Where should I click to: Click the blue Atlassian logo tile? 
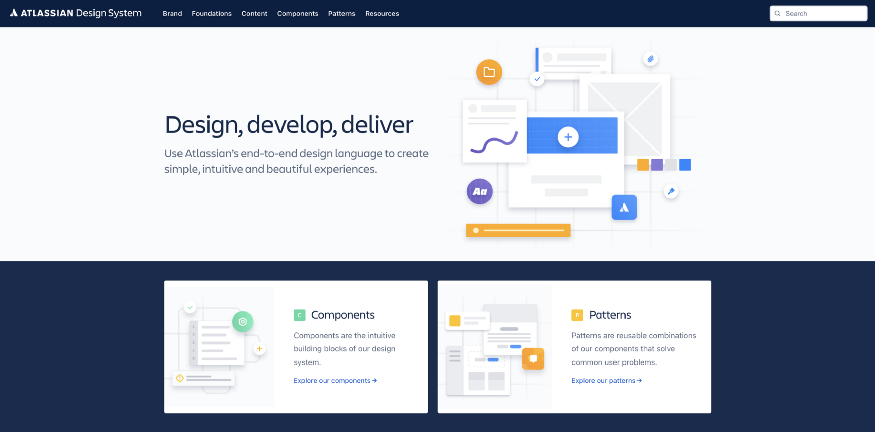(624, 207)
